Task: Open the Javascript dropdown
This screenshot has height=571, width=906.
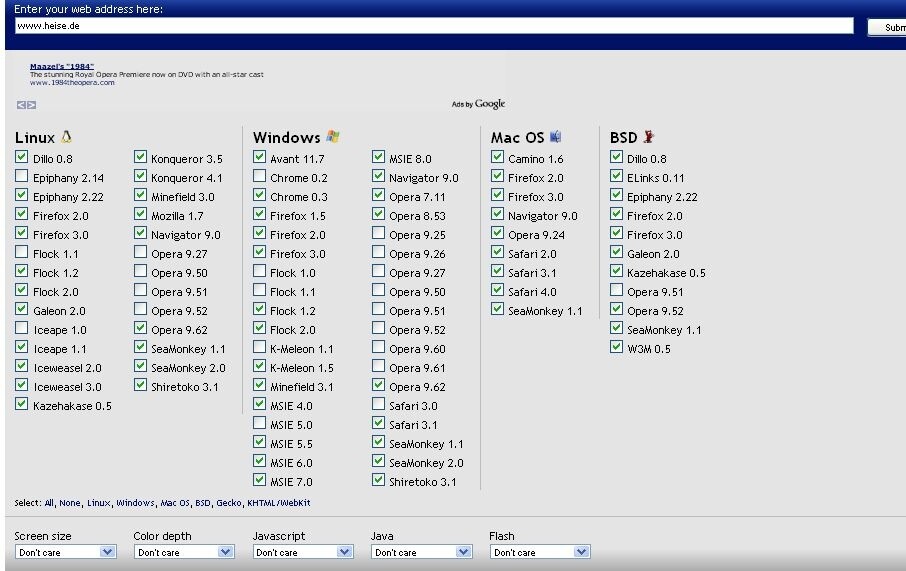Action: pyautogui.click(x=303, y=552)
